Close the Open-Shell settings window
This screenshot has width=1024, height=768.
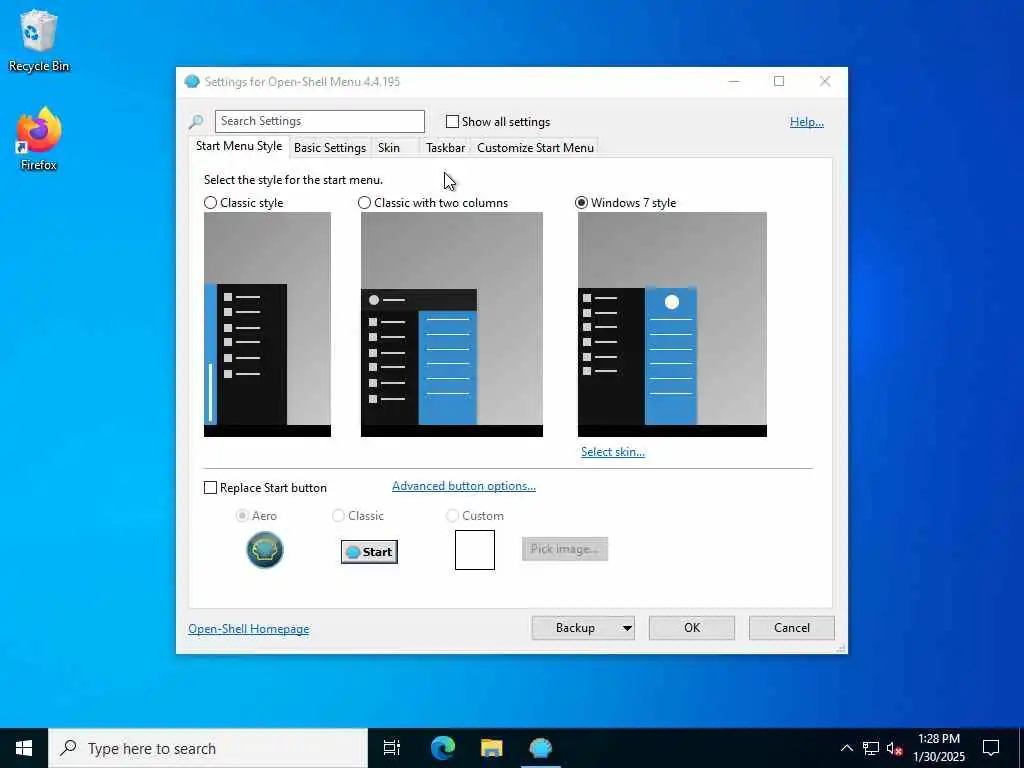[825, 82]
